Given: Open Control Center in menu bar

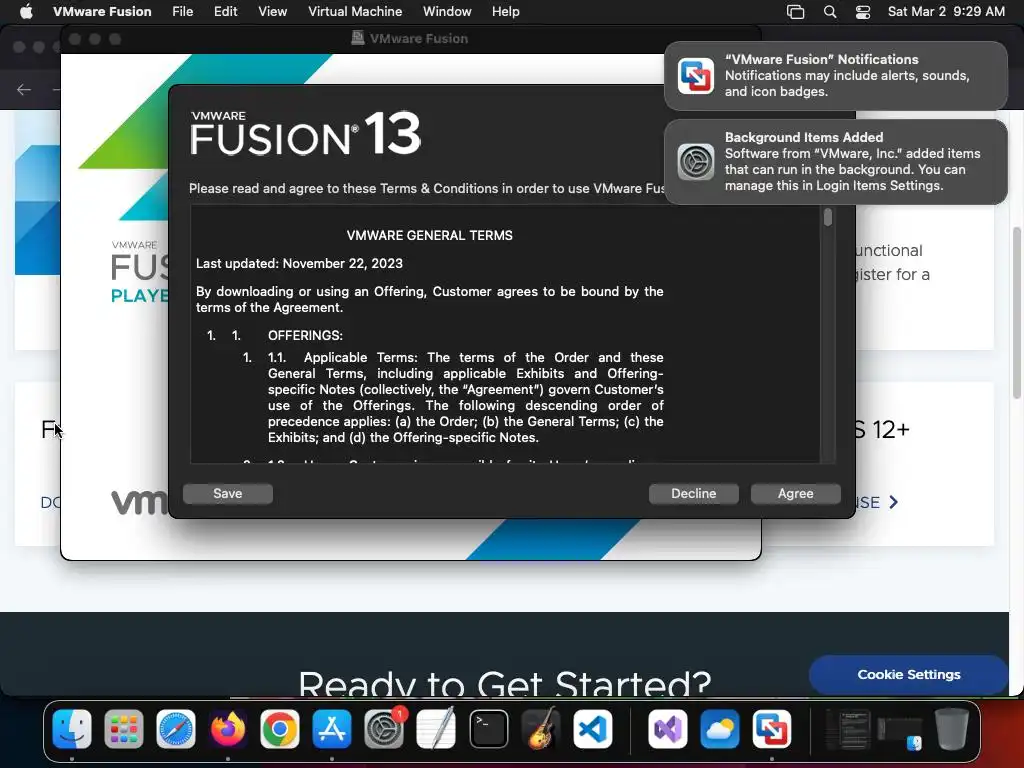Looking at the screenshot, I should click(863, 12).
